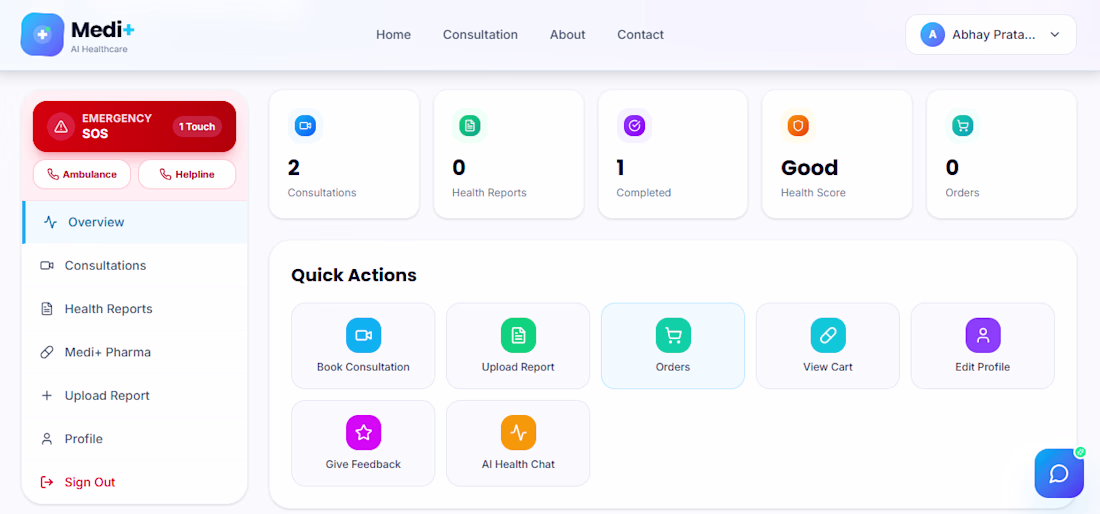Click the person icon beside sidebar Profile
Image resolution: width=1100 pixels, height=514 pixels.
point(47,439)
